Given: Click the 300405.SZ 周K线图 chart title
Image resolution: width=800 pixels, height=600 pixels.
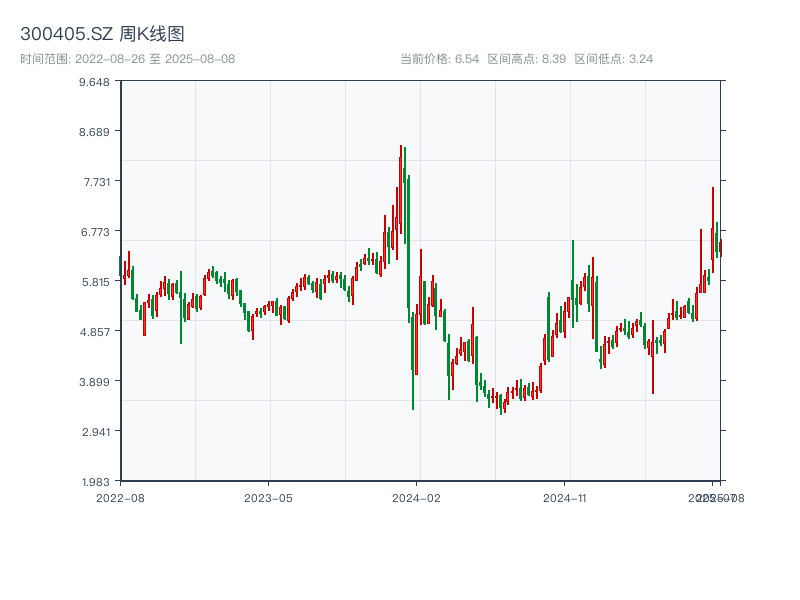Looking at the screenshot, I should coord(102,35).
